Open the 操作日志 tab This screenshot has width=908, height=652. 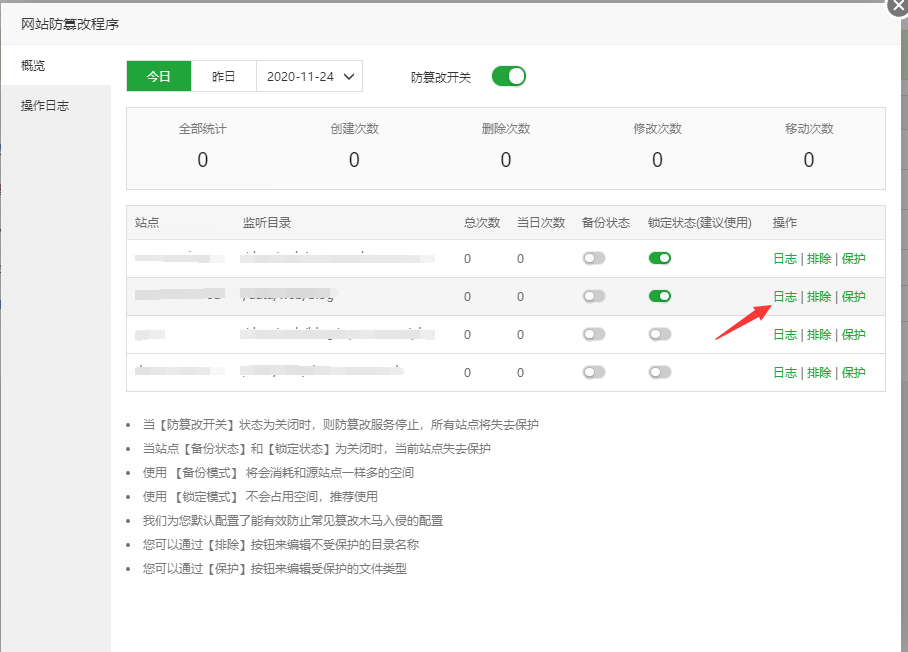click(x=45, y=105)
